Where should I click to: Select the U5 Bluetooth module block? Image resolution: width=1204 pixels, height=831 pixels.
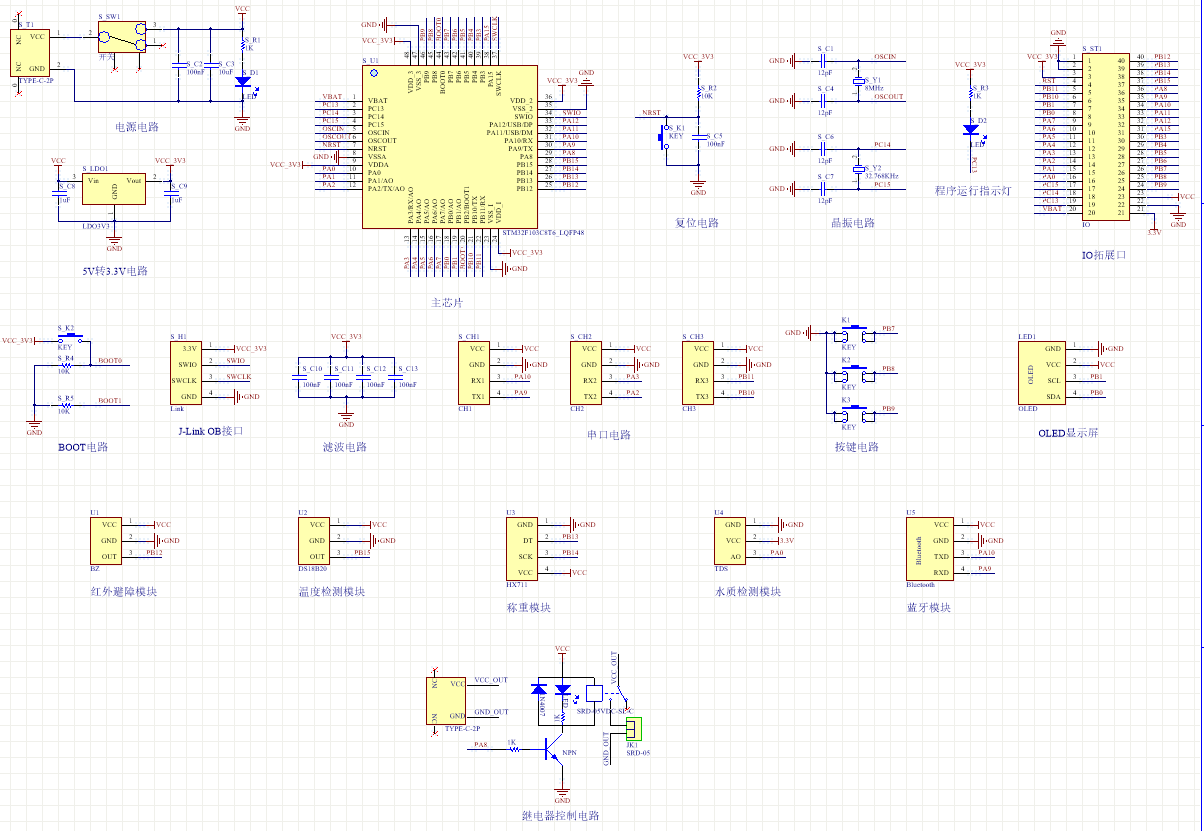coord(930,548)
